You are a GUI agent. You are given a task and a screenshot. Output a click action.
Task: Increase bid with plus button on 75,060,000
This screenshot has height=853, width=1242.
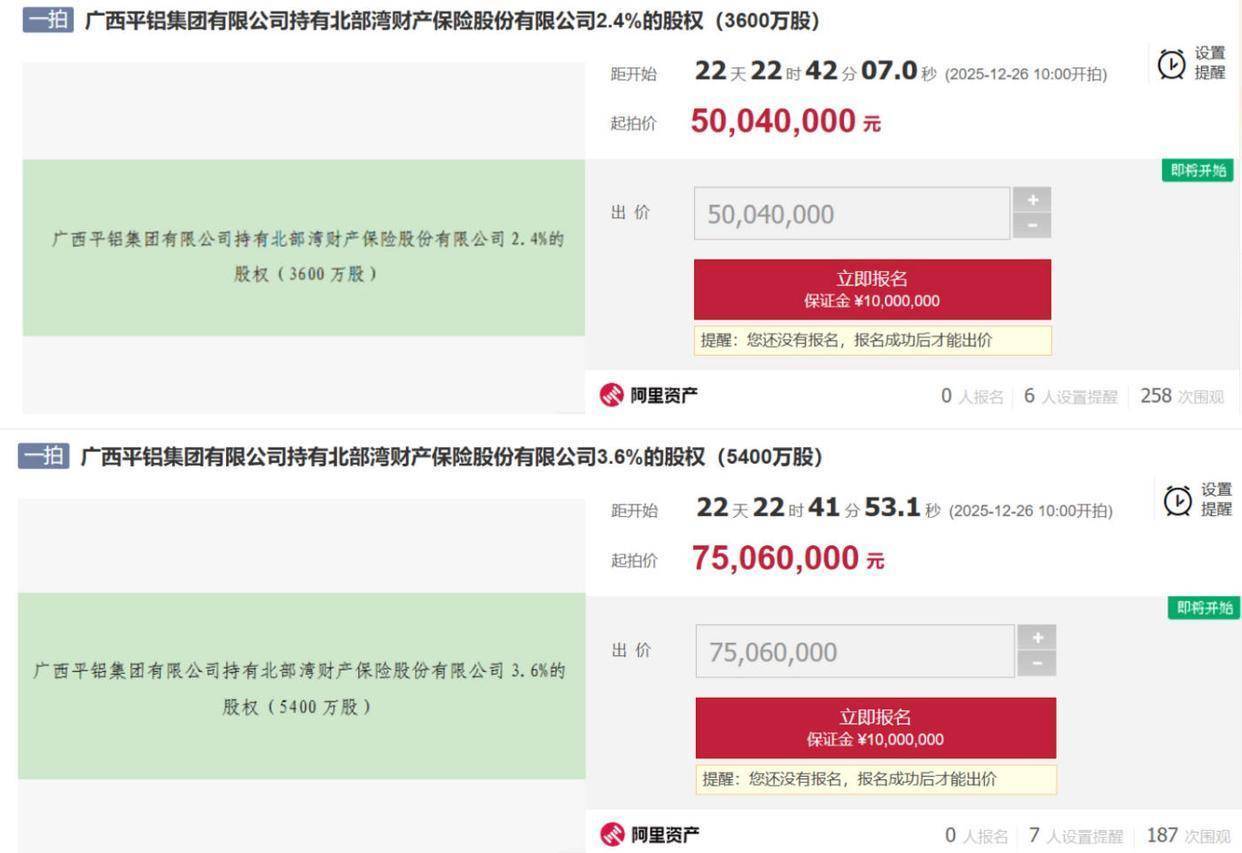pyautogui.click(x=1036, y=637)
